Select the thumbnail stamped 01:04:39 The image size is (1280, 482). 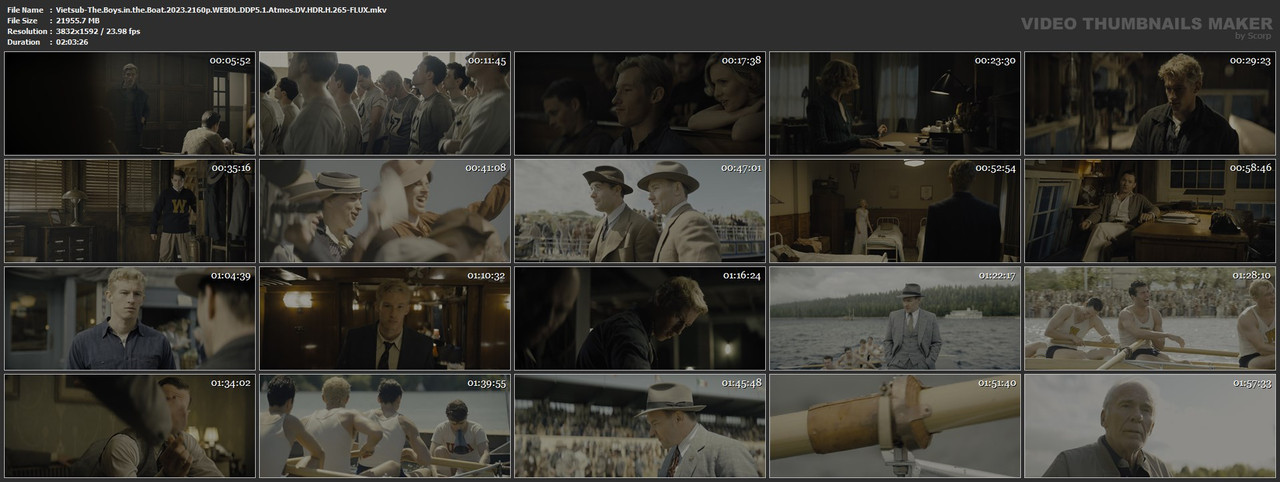click(x=130, y=318)
